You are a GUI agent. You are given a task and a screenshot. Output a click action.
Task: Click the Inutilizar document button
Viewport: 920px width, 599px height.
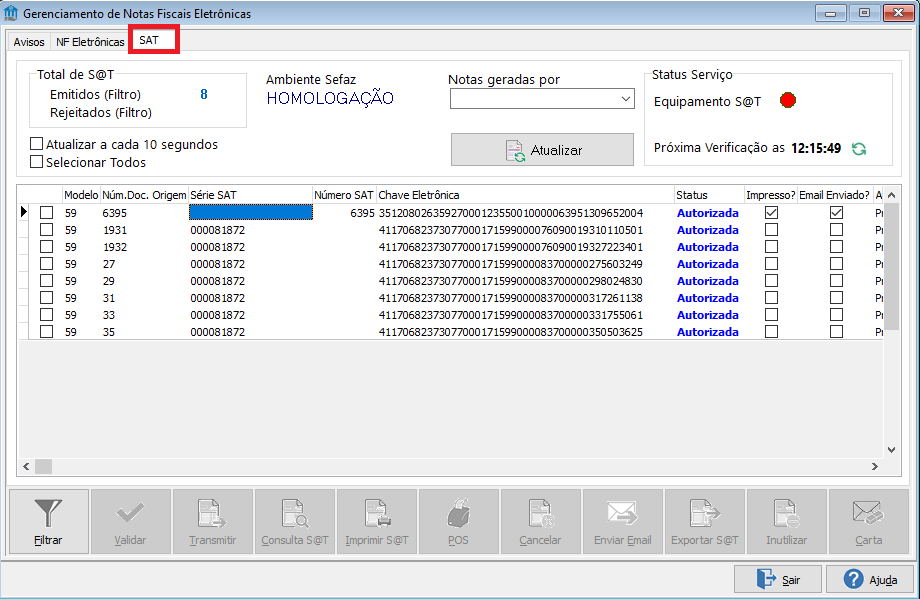click(786, 522)
